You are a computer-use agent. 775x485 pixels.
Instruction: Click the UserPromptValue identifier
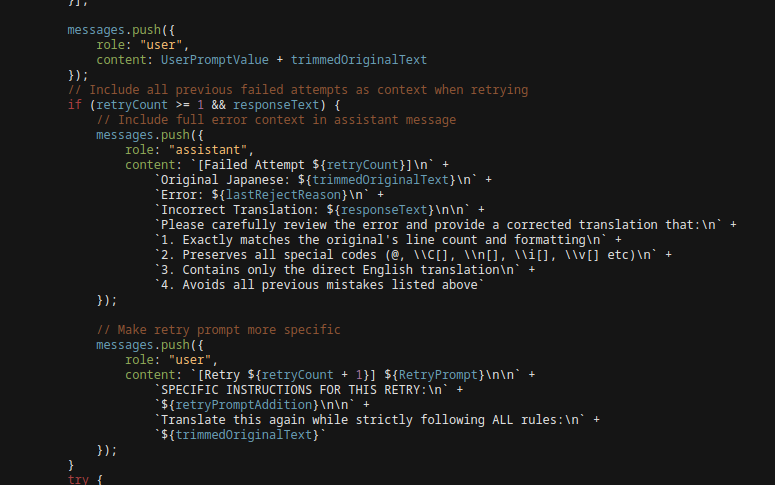point(215,60)
